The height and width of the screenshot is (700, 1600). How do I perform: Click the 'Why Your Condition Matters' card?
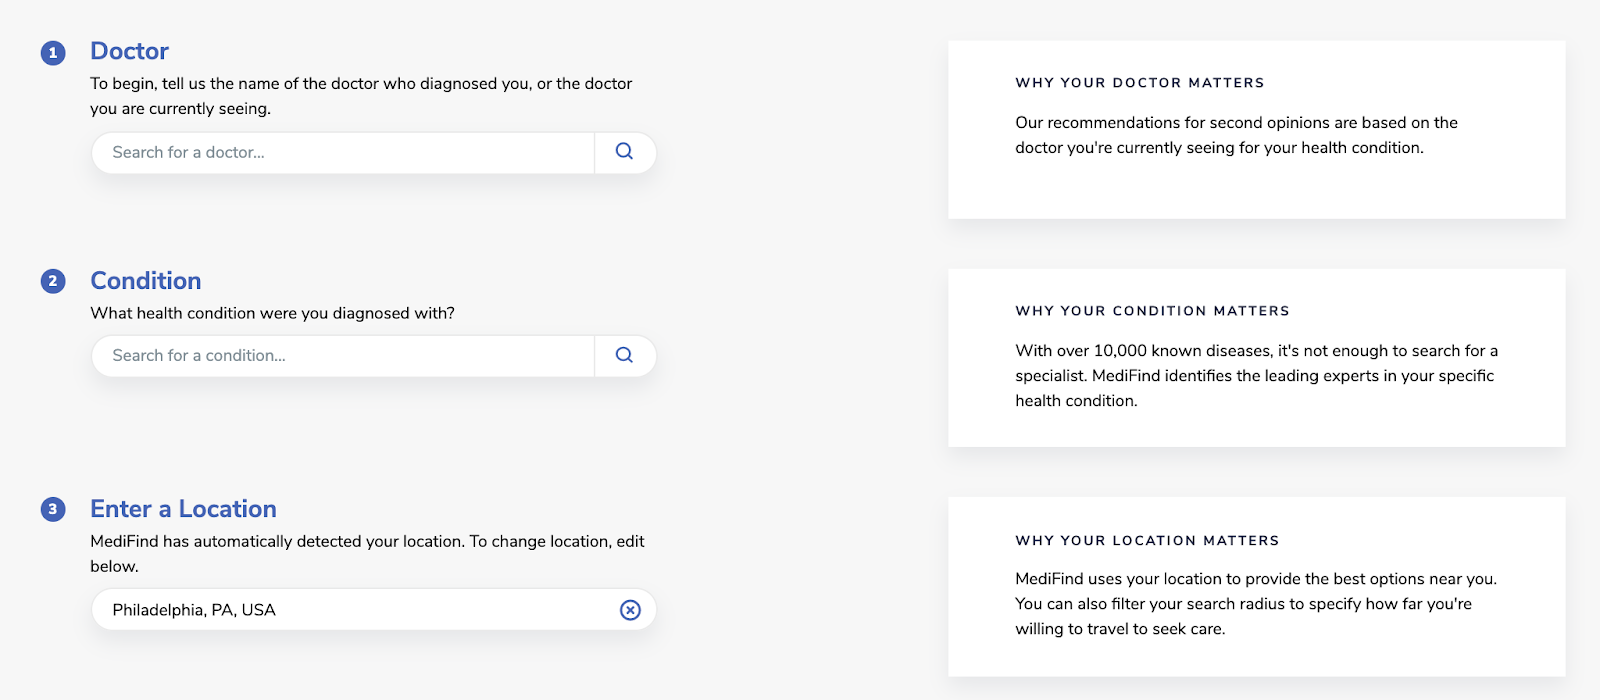tap(1256, 358)
